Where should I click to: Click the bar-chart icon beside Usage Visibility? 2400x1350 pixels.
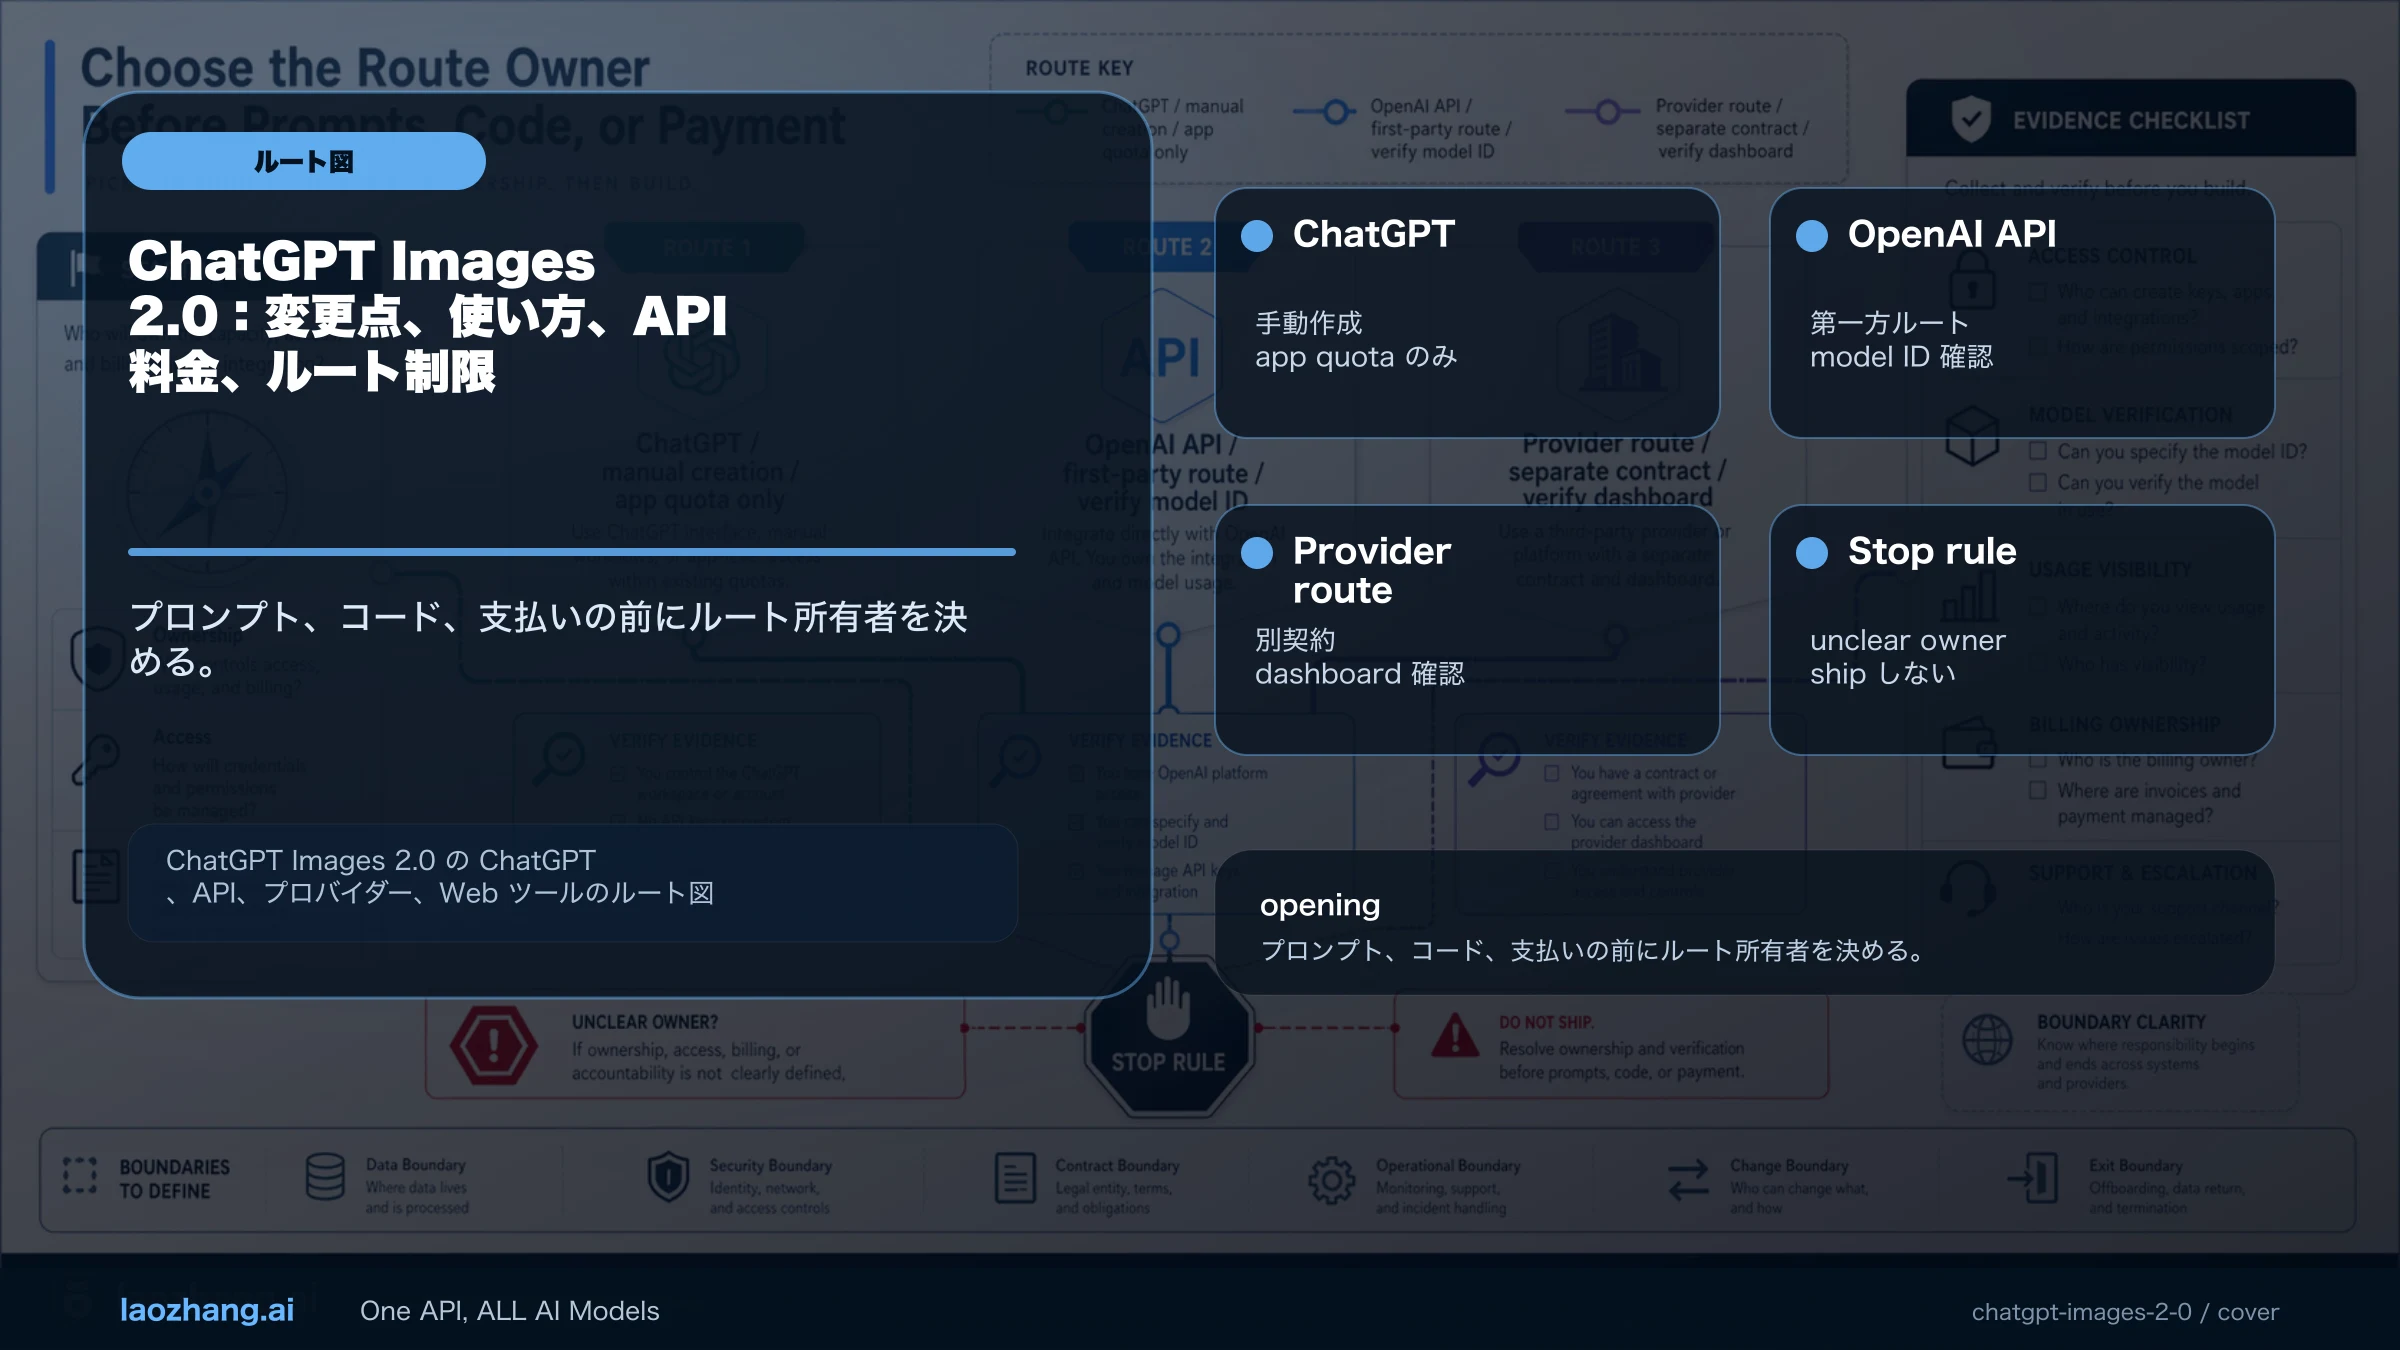1969,598
